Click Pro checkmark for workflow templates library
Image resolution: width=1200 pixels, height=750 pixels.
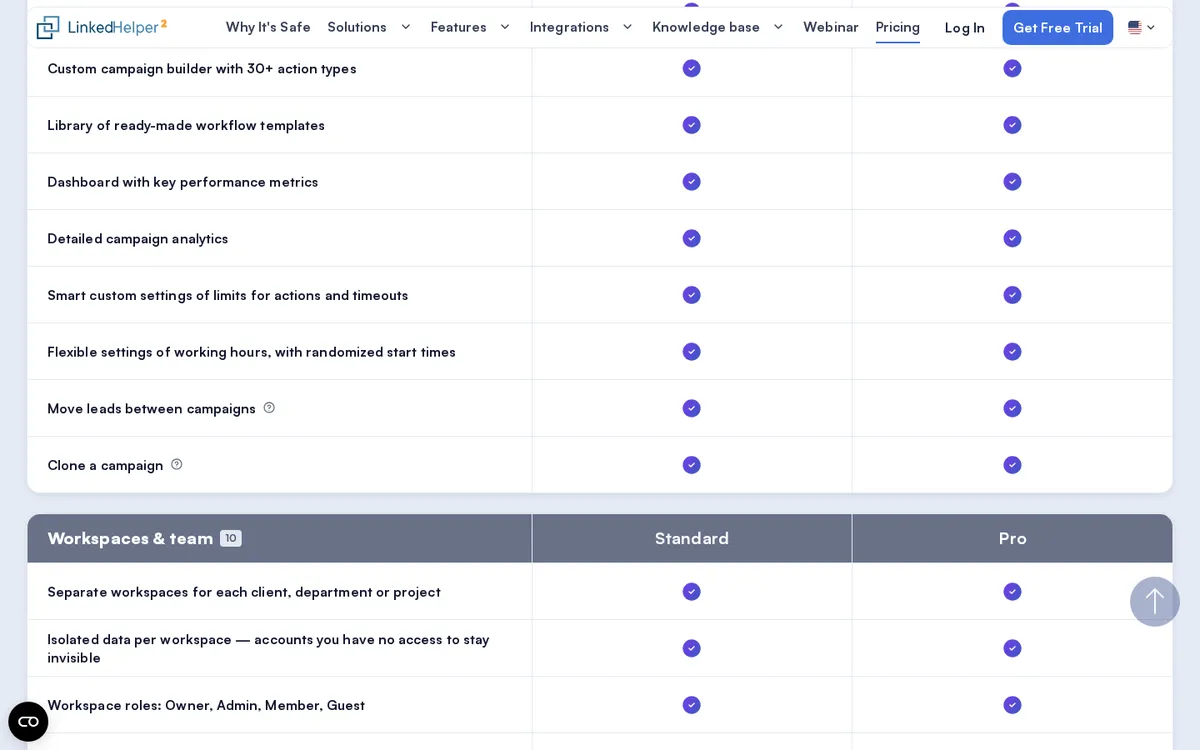1012,125
